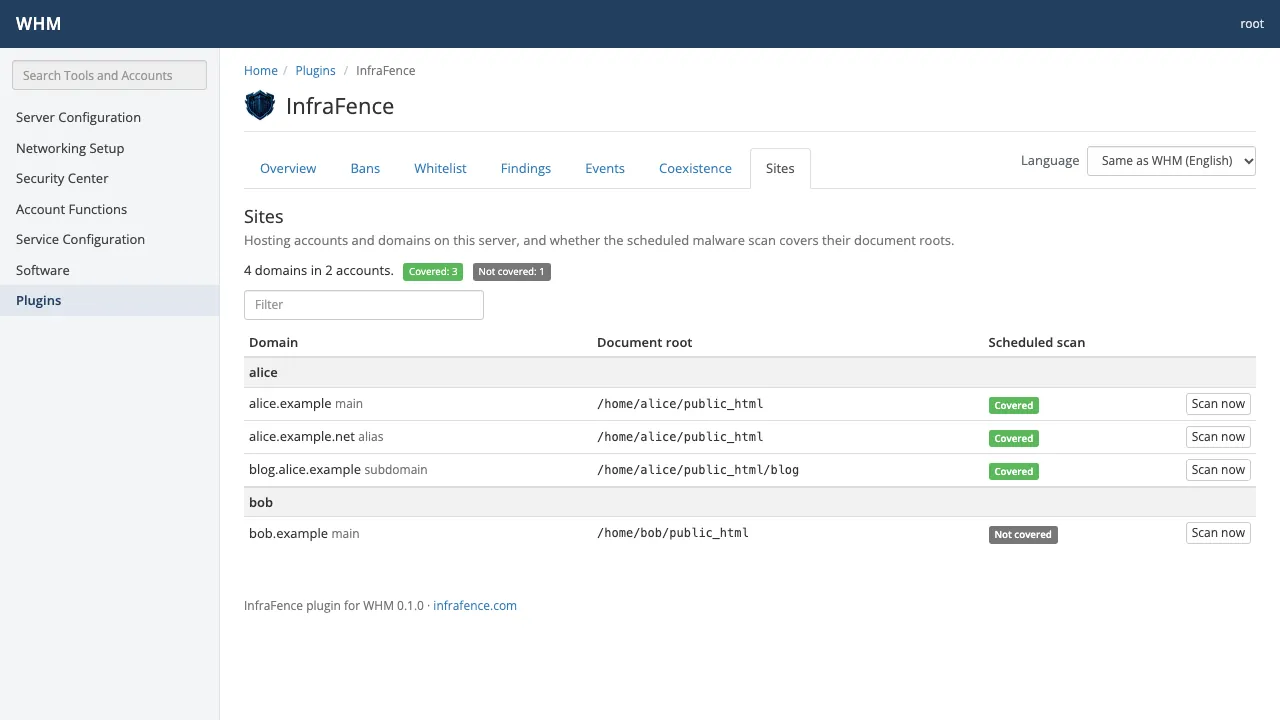The width and height of the screenshot is (1280, 720).
Task: Click Scan now for alice.example.net alias
Action: (1218, 437)
